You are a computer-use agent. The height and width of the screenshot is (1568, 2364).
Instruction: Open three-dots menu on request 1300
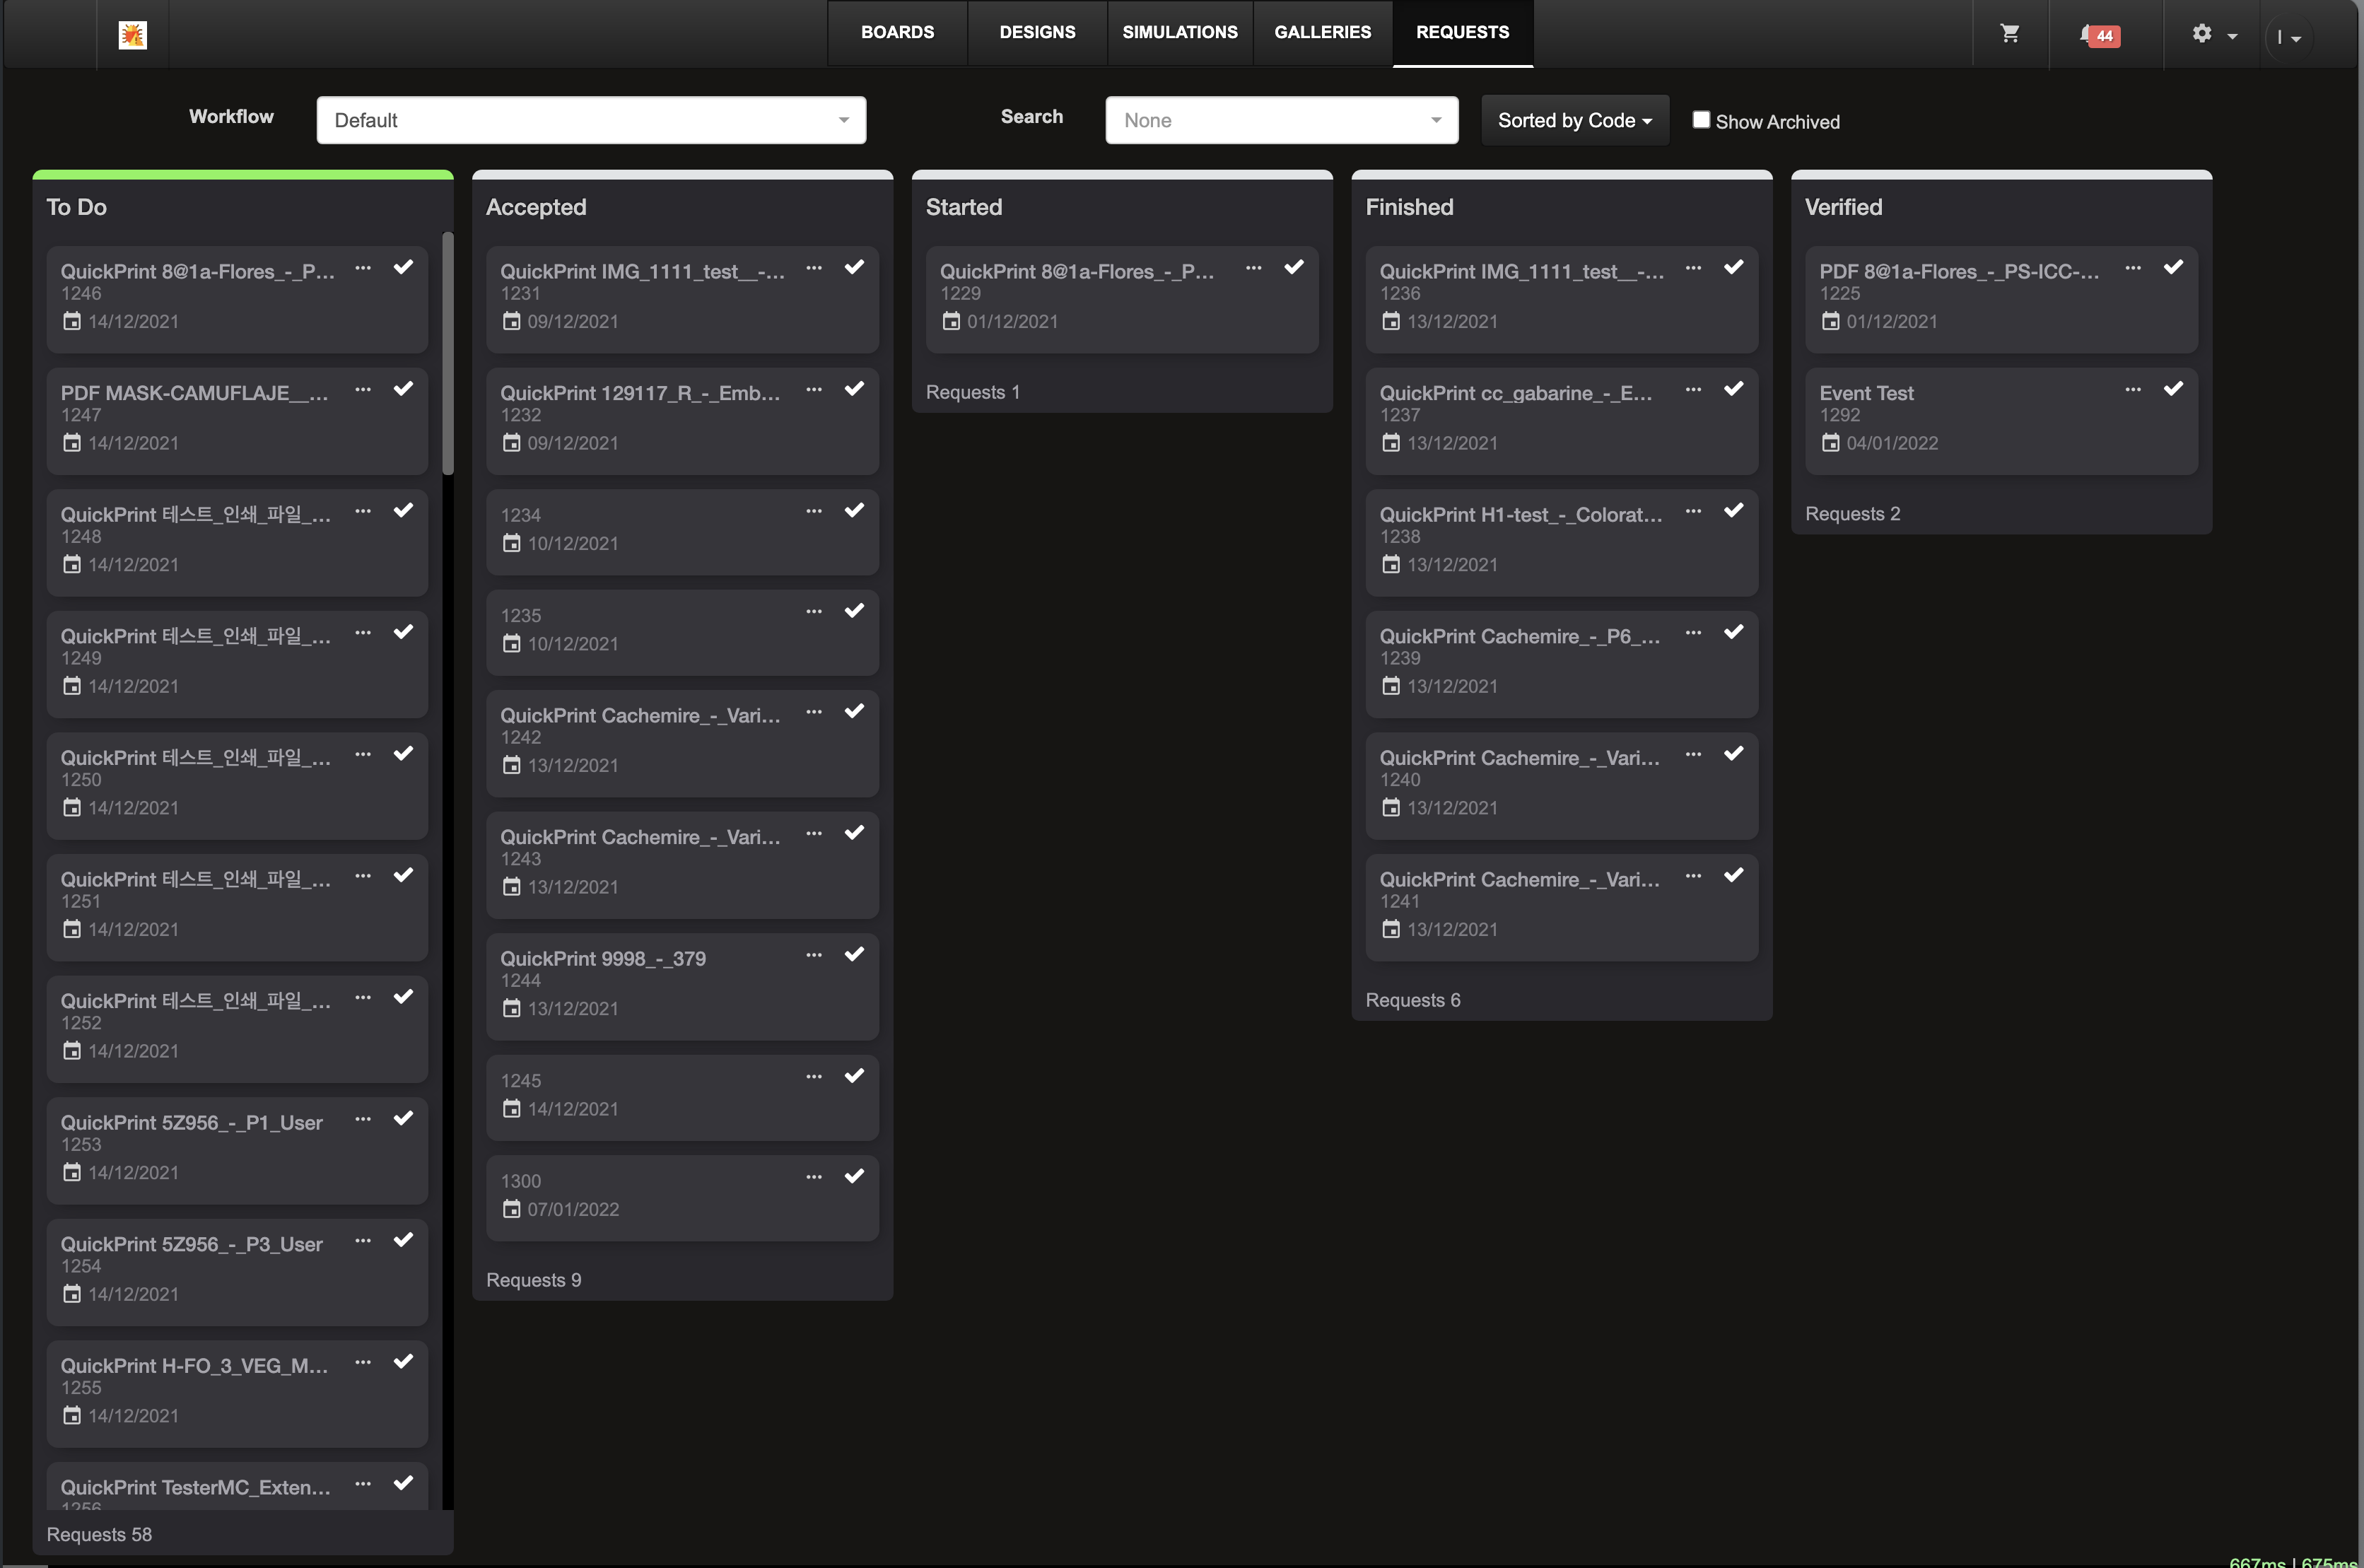click(814, 1177)
